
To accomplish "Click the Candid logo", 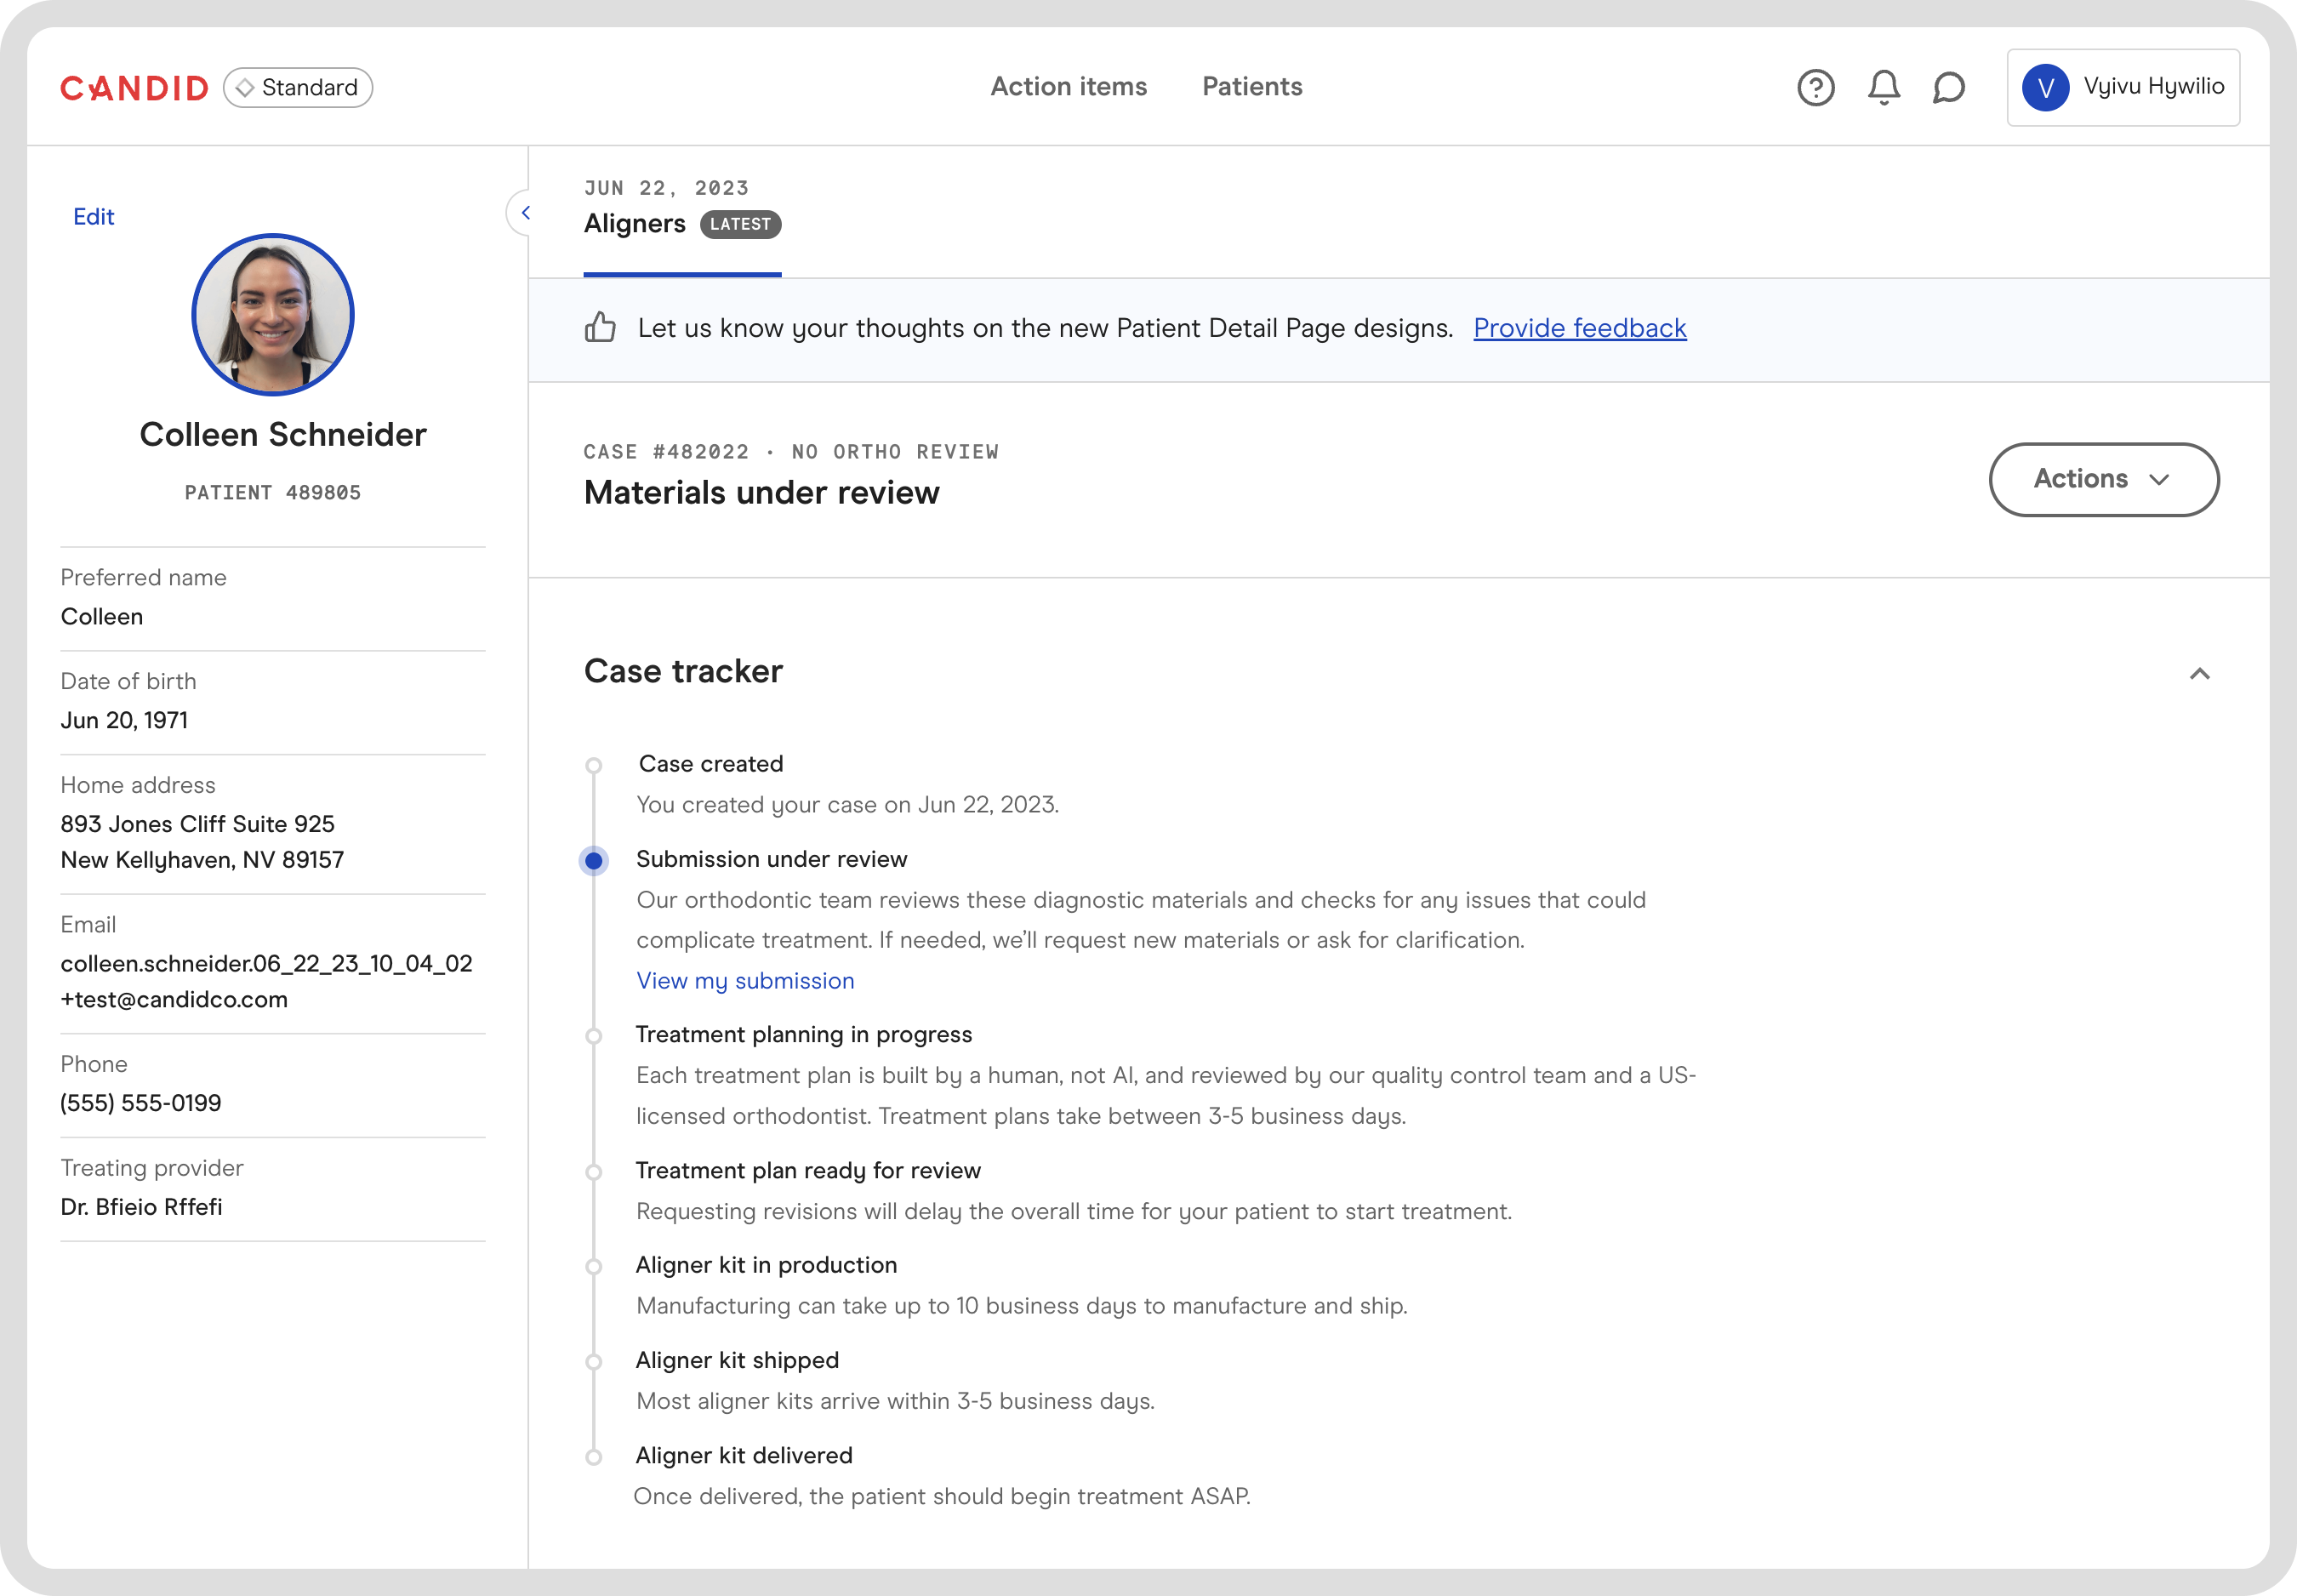I will click(x=134, y=88).
